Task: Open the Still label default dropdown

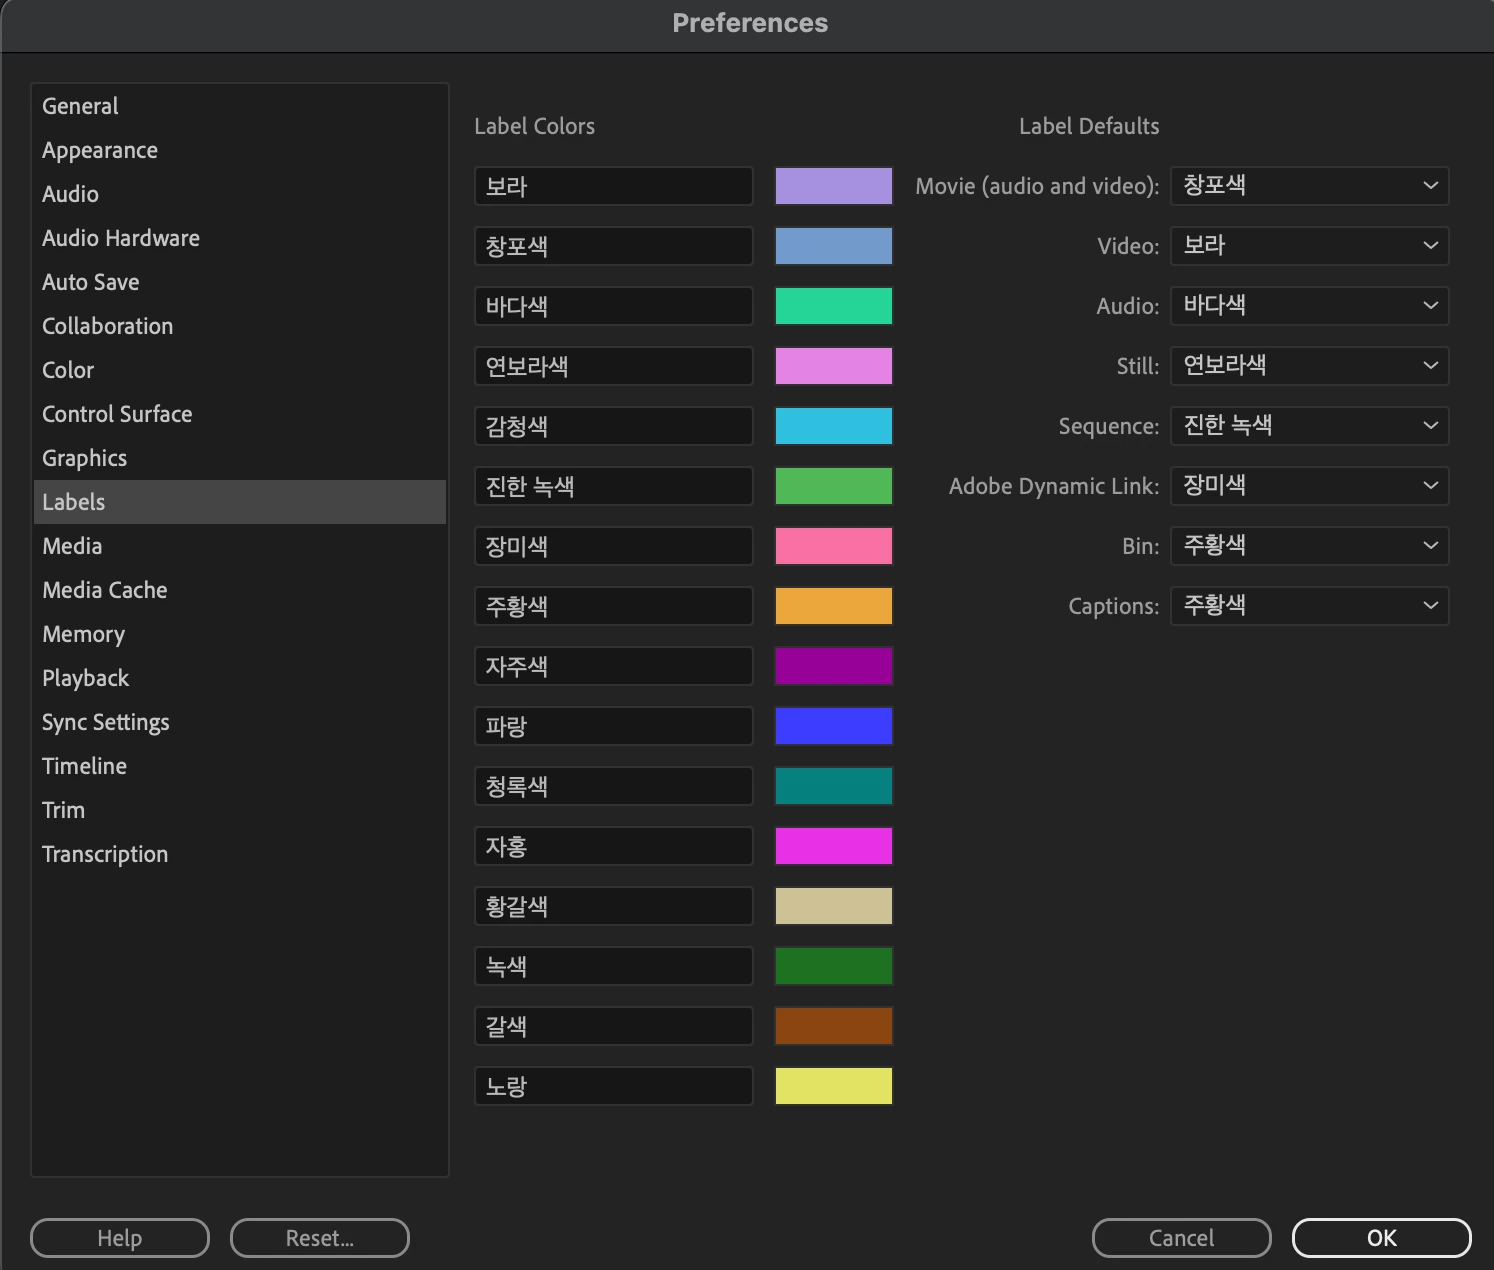Action: click(1309, 366)
